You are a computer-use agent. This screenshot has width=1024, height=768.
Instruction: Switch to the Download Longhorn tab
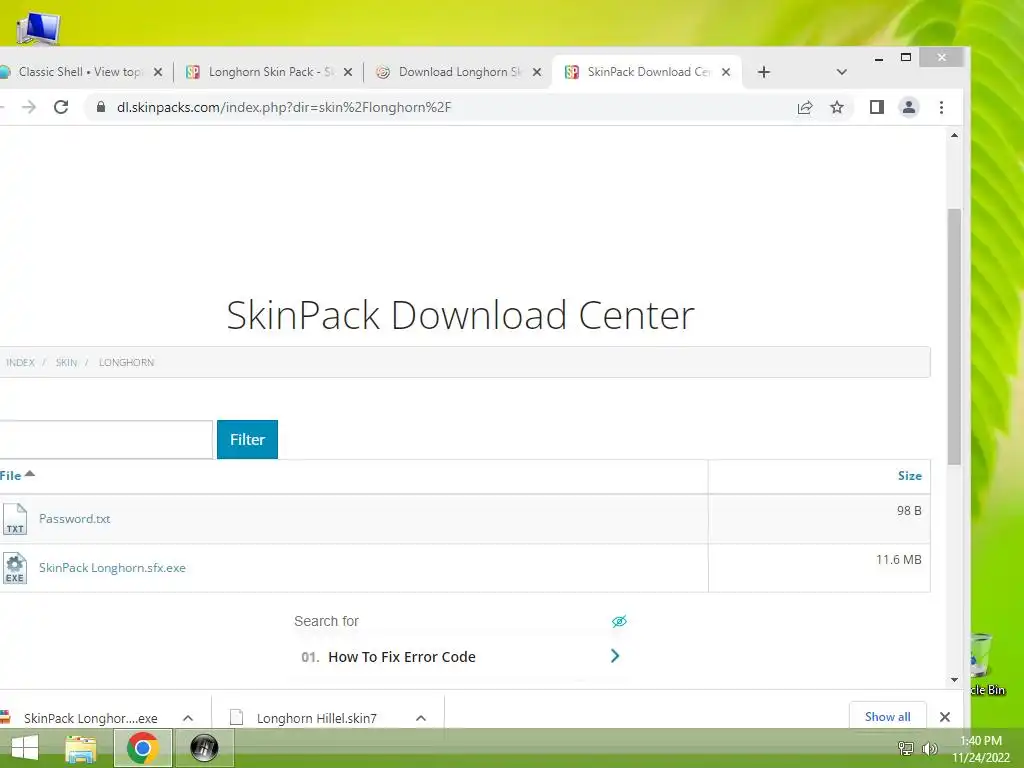coord(457,72)
